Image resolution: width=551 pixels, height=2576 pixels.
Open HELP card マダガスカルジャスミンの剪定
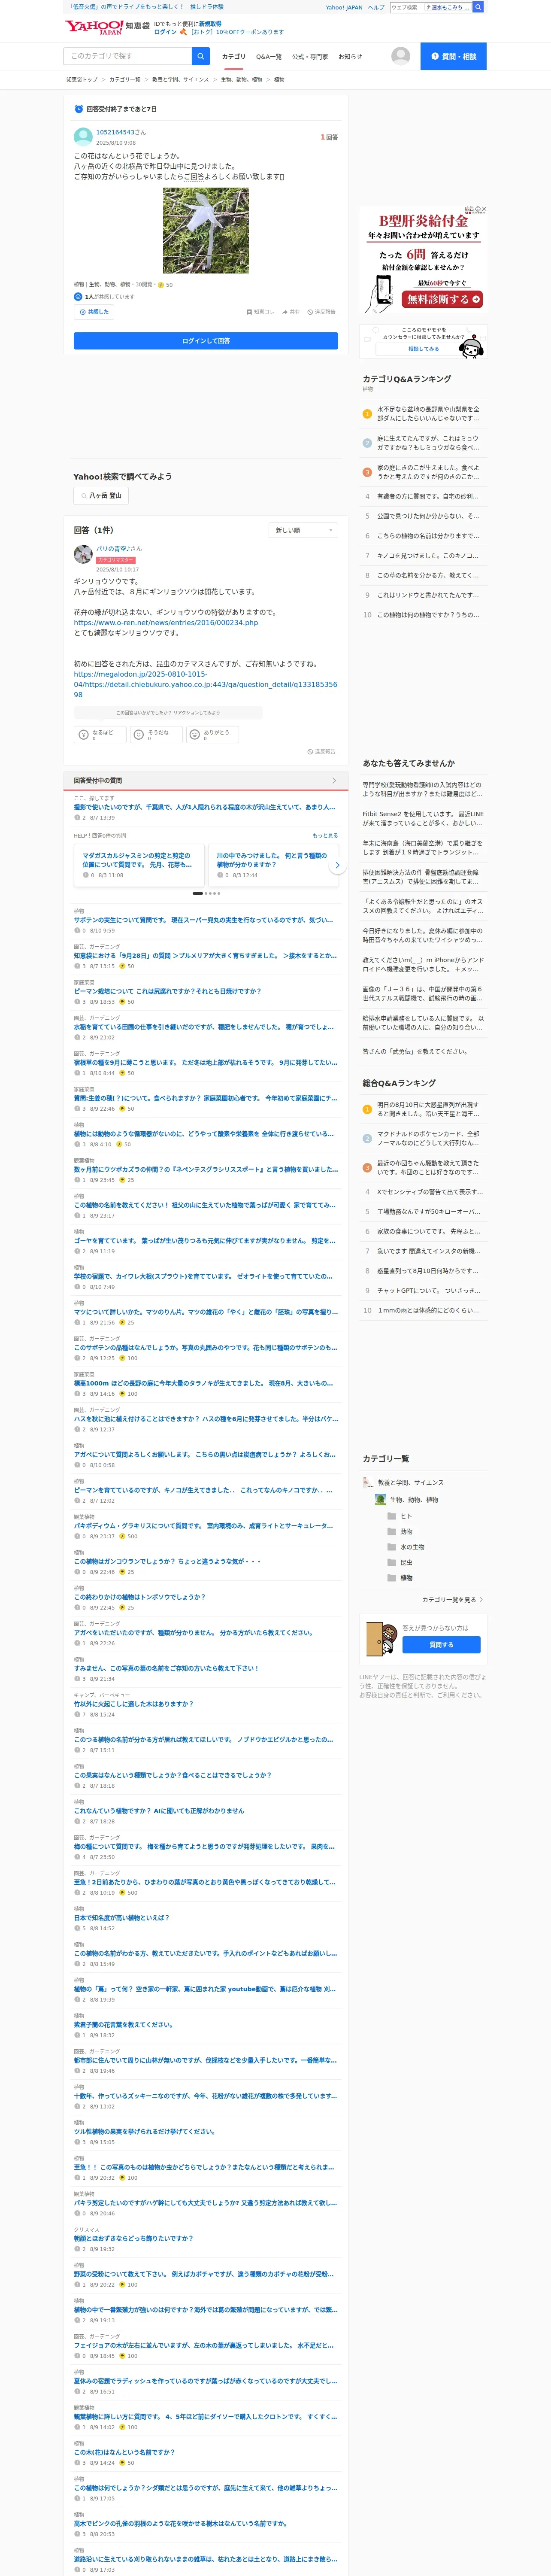[138, 865]
